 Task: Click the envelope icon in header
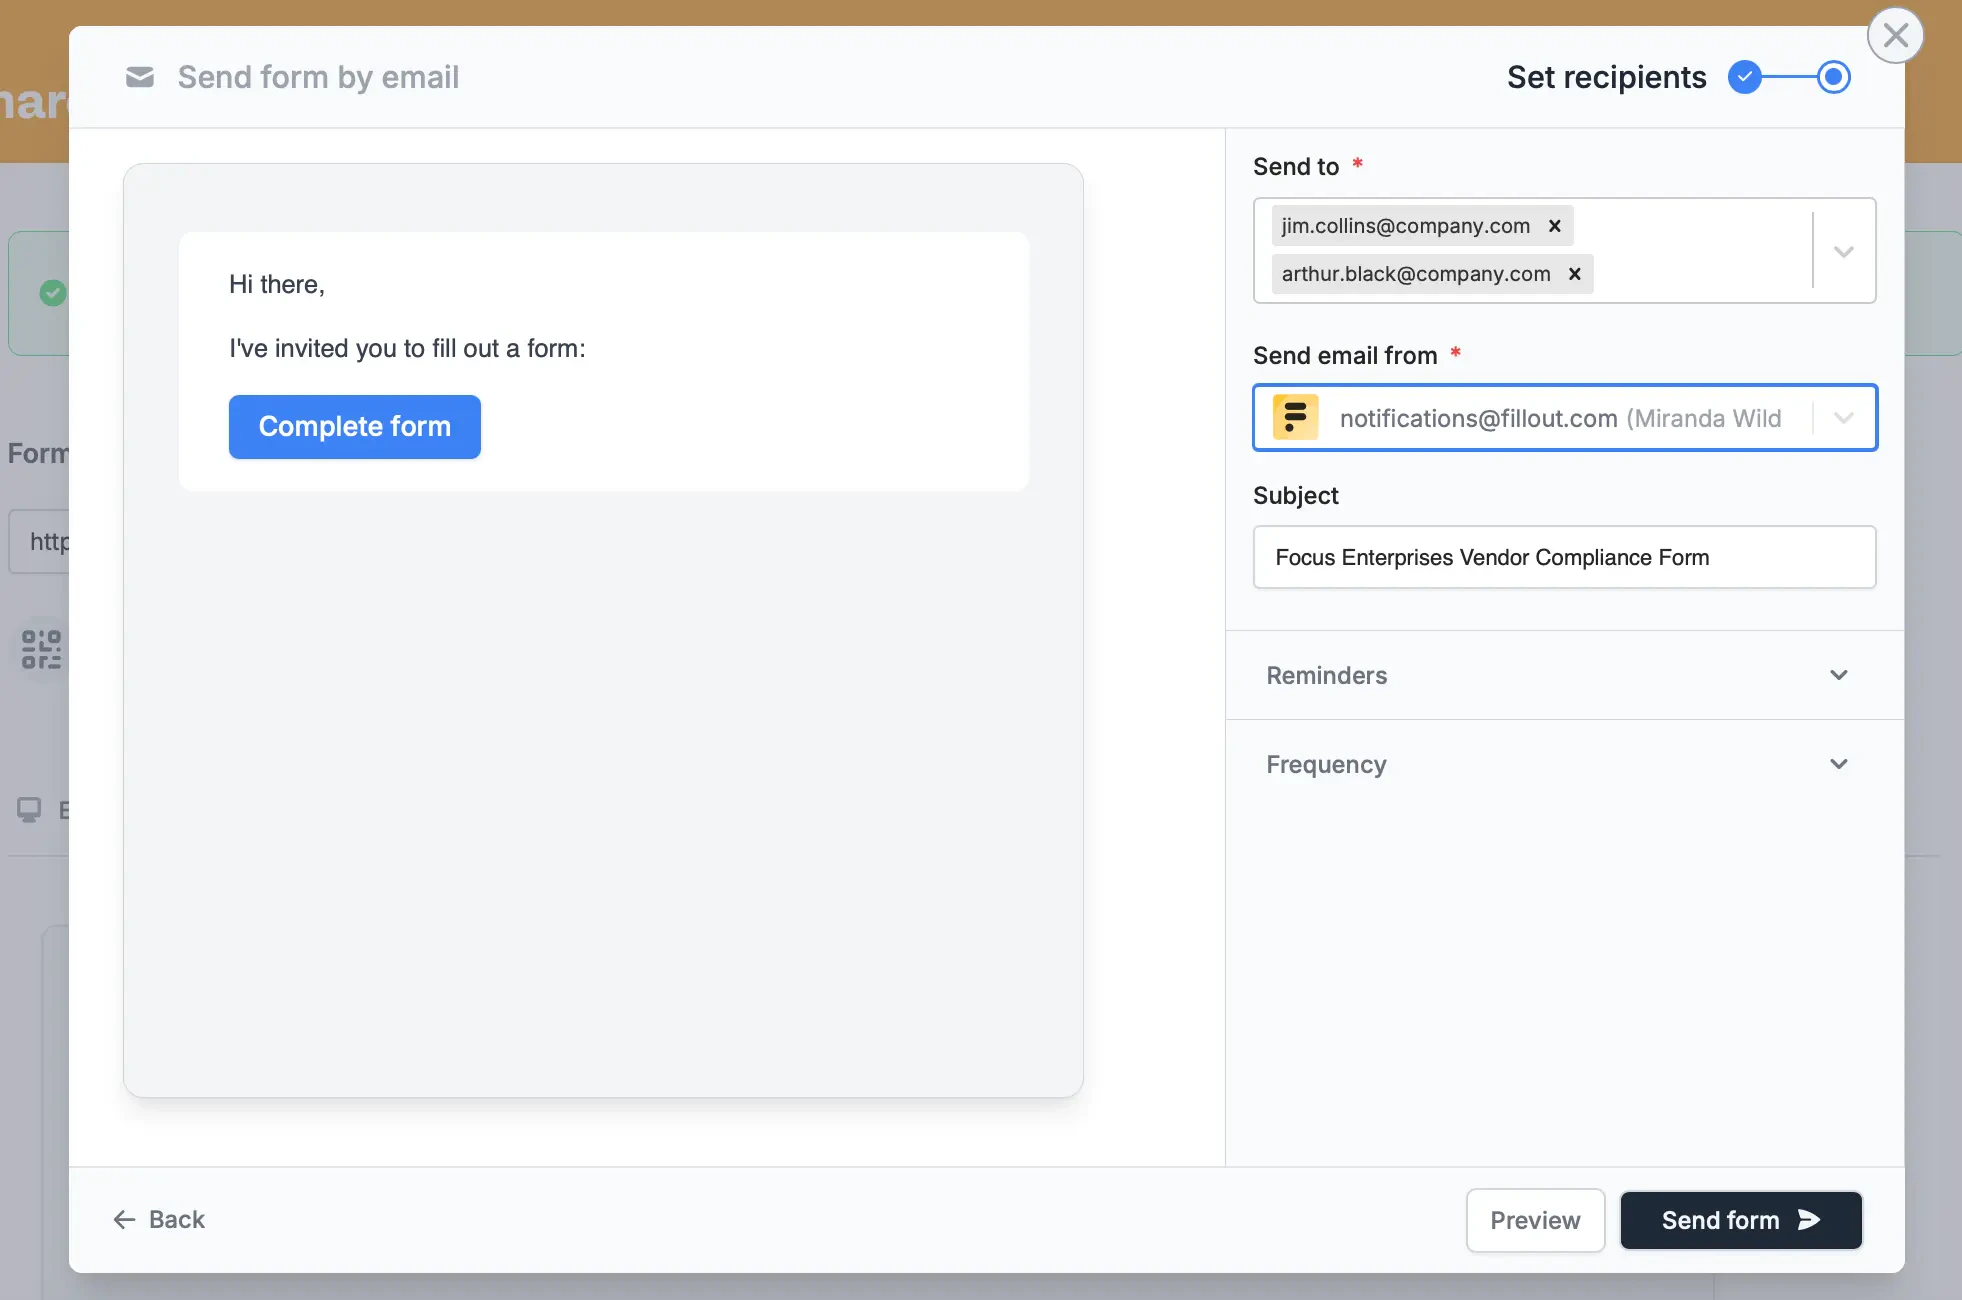(x=140, y=77)
